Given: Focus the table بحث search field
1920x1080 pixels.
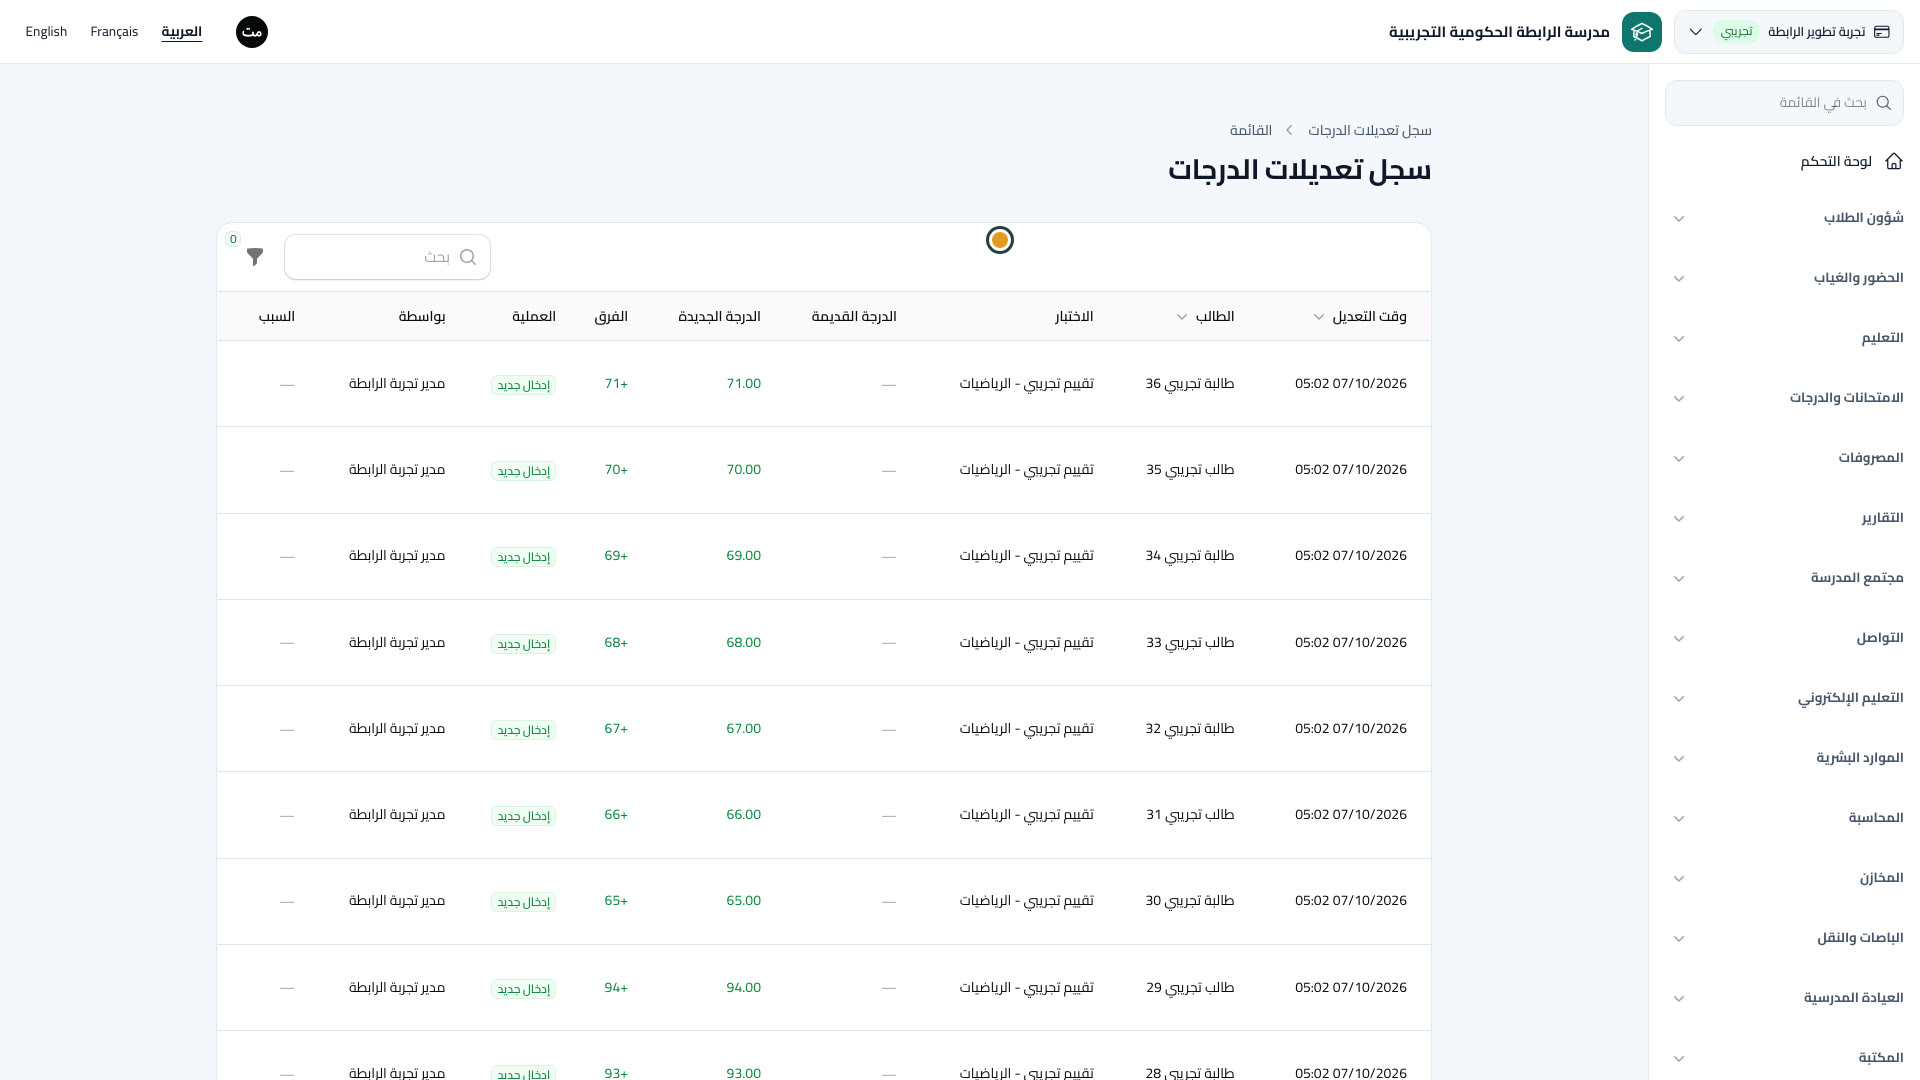Looking at the screenshot, I should pyautogui.click(x=387, y=257).
